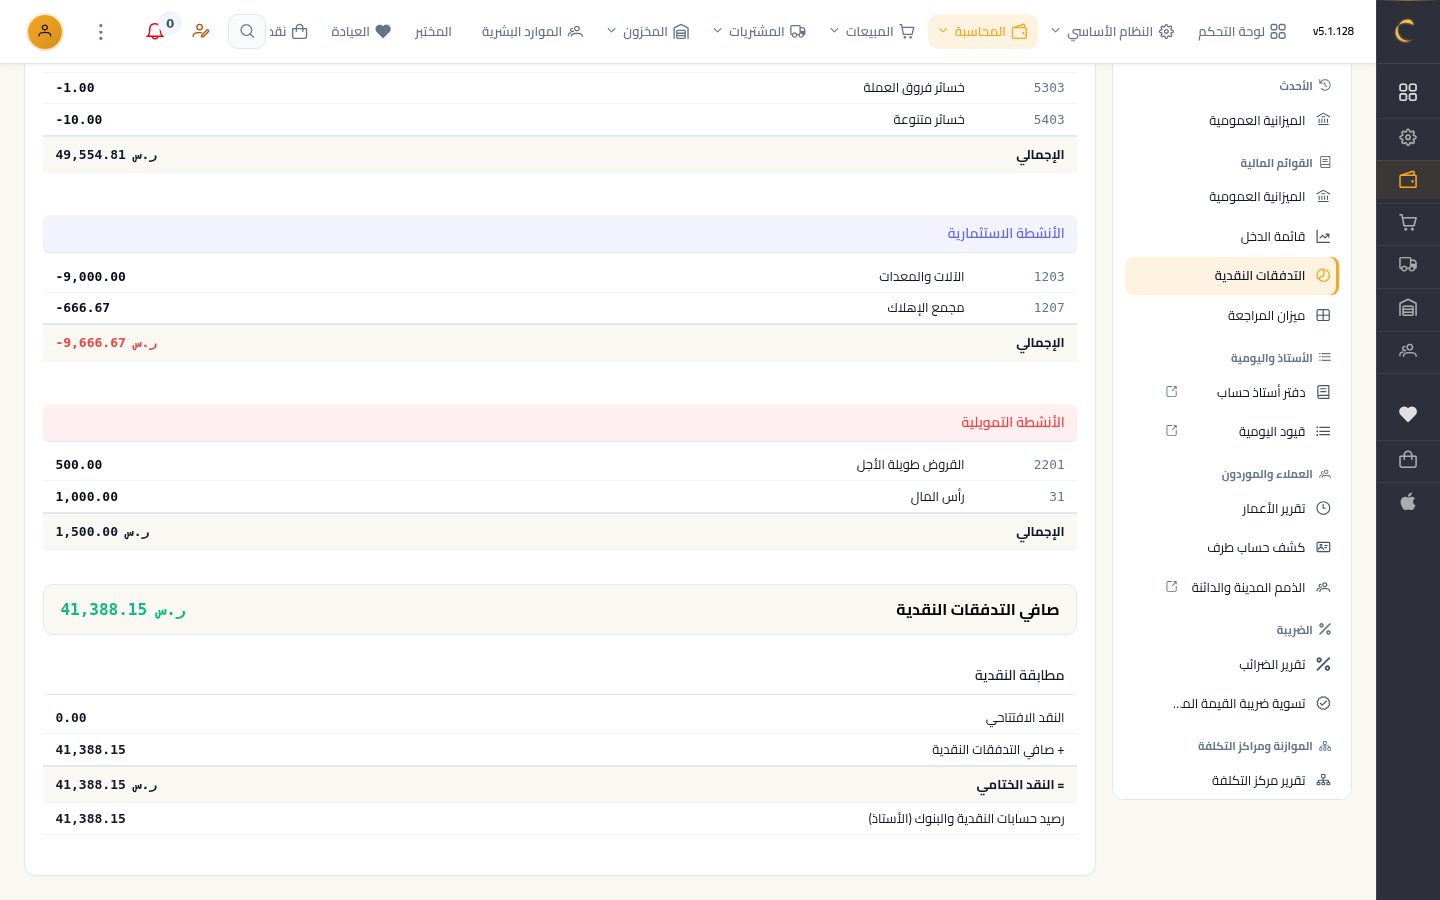Open المختبر in top navigation
This screenshot has width=1440, height=900.
coord(433,32)
